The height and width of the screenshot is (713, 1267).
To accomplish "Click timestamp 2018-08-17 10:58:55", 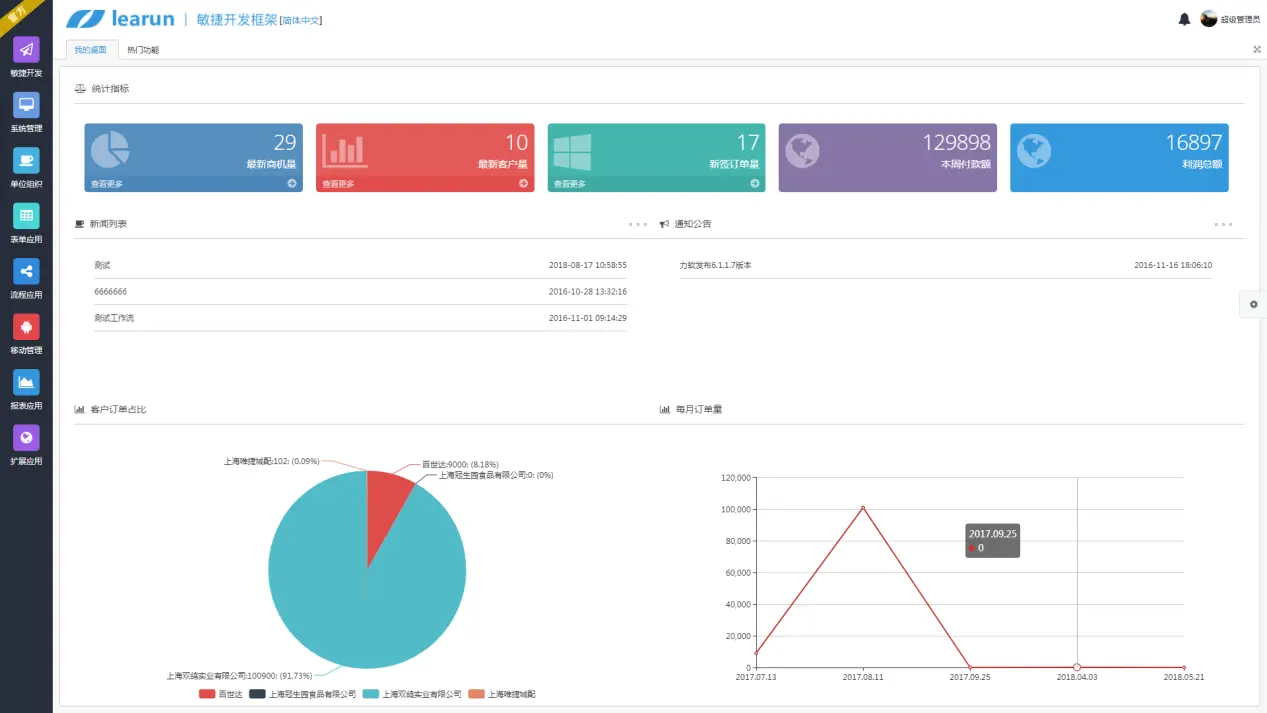I will pyautogui.click(x=588, y=265).
